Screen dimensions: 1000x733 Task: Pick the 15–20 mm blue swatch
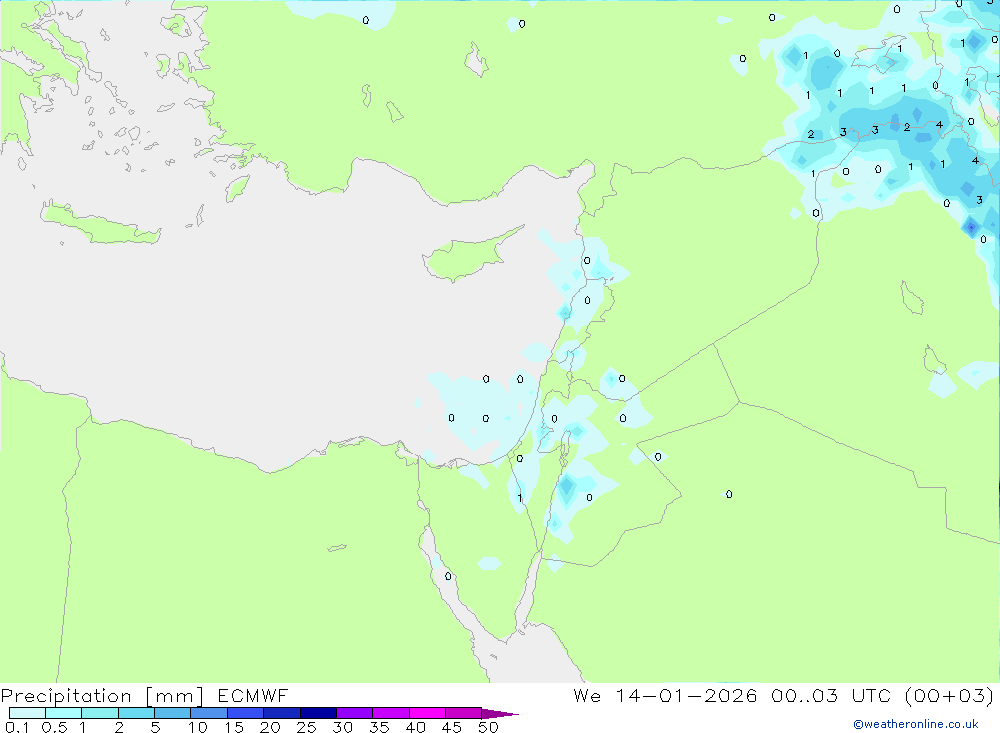pyautogui.click(x=246, y=713)
